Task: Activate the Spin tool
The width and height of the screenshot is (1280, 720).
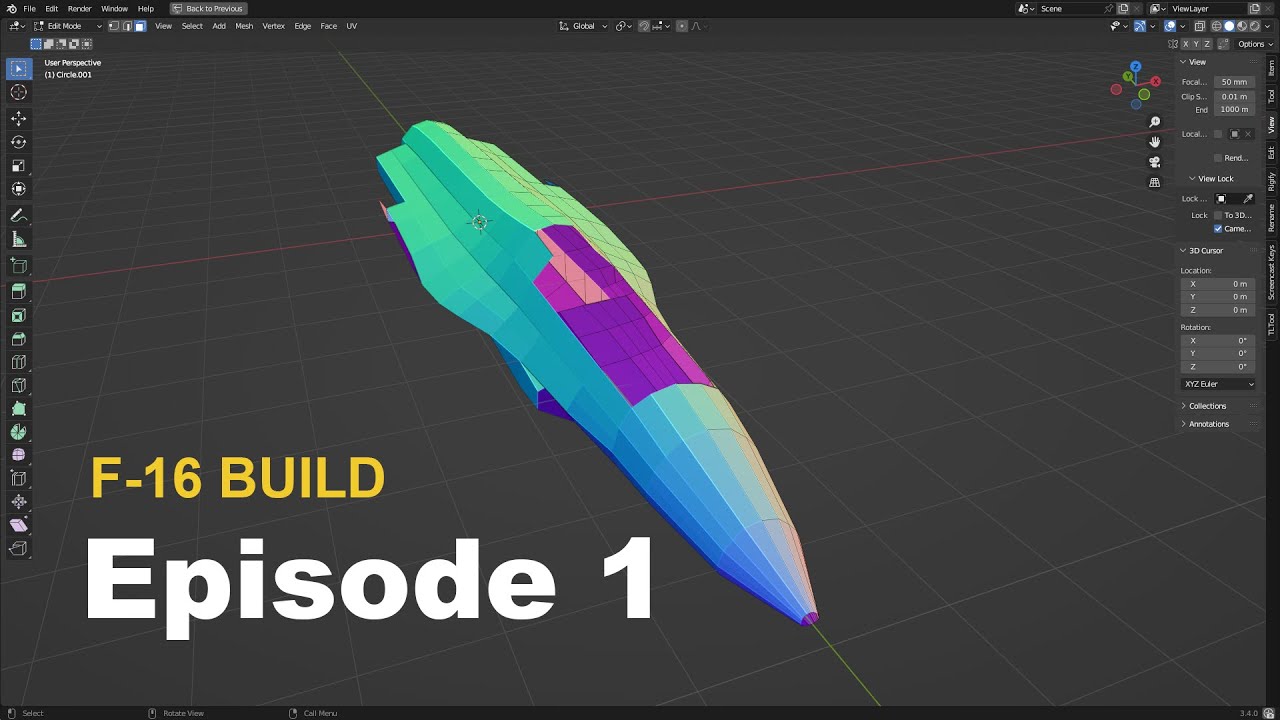Action: click(18, 432)
